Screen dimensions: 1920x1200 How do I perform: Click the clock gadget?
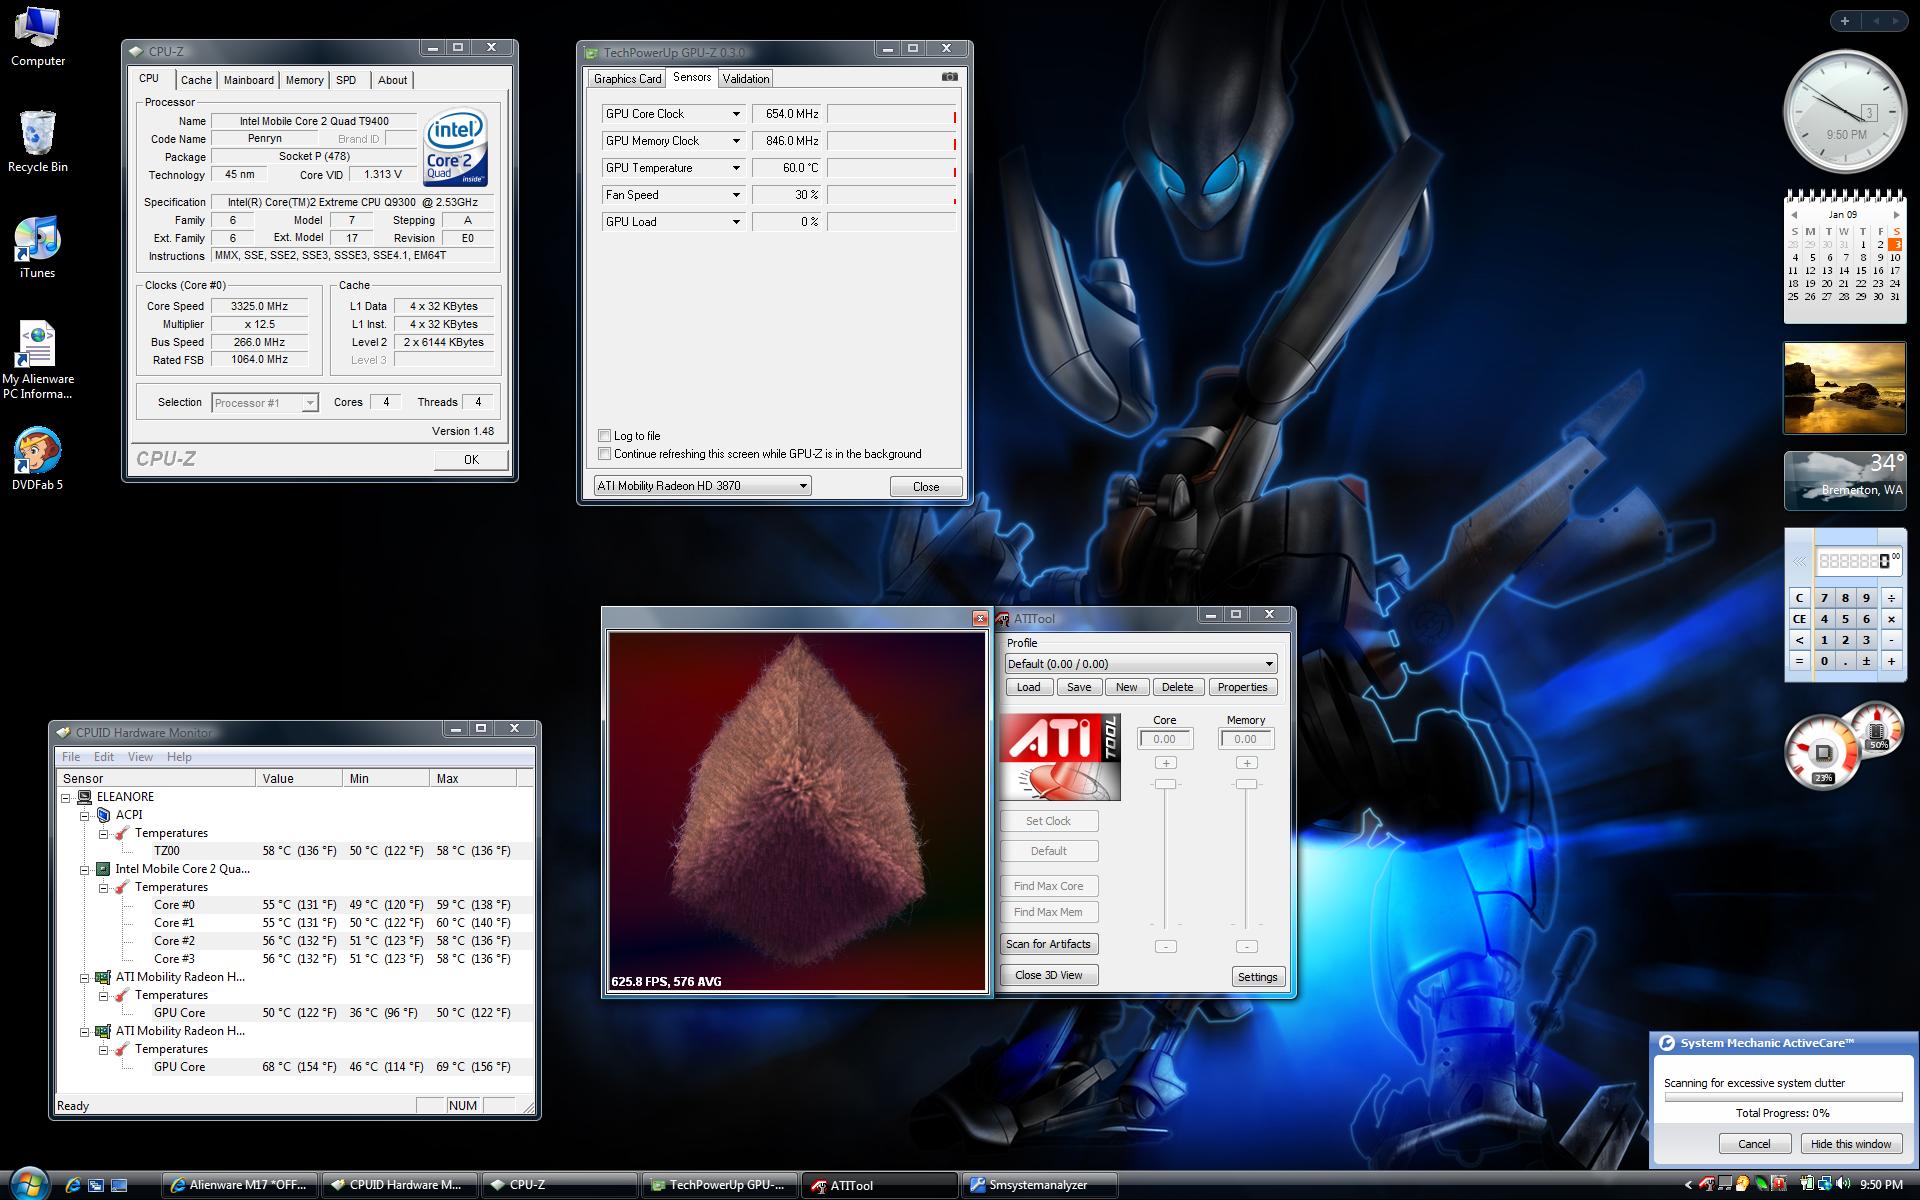click(x=1845, y=112)
